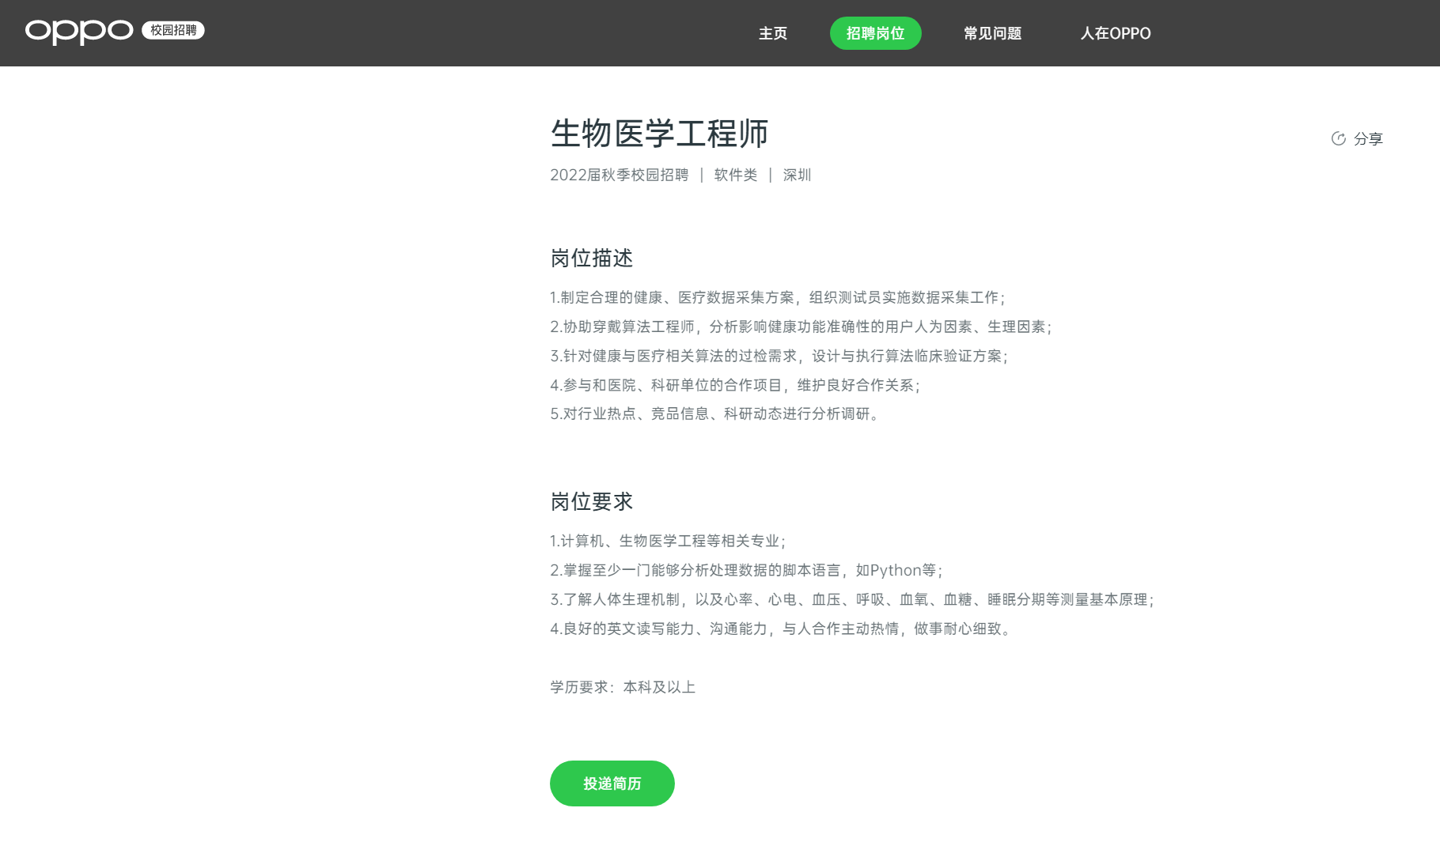Open the 人在OPPO section
Viewport: 1440px width, 857px height.
tap(1115, 33)
